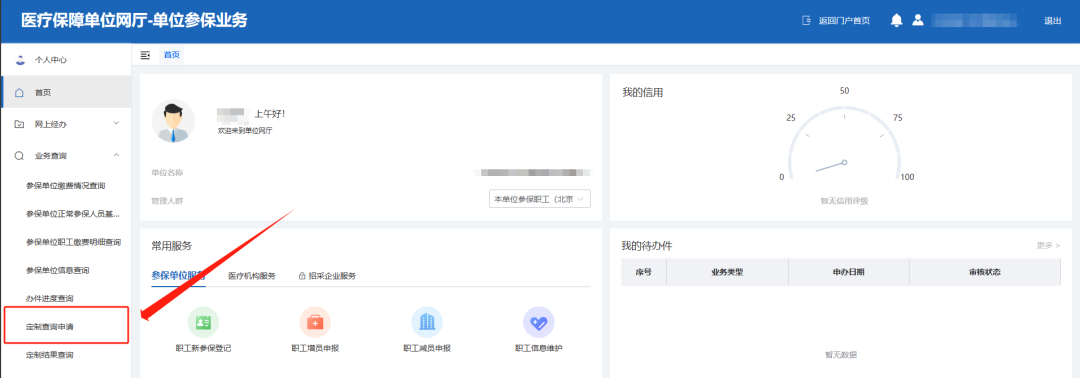Click 返回门户首页 link
1080x378 pixels.
tap(844, 21)
